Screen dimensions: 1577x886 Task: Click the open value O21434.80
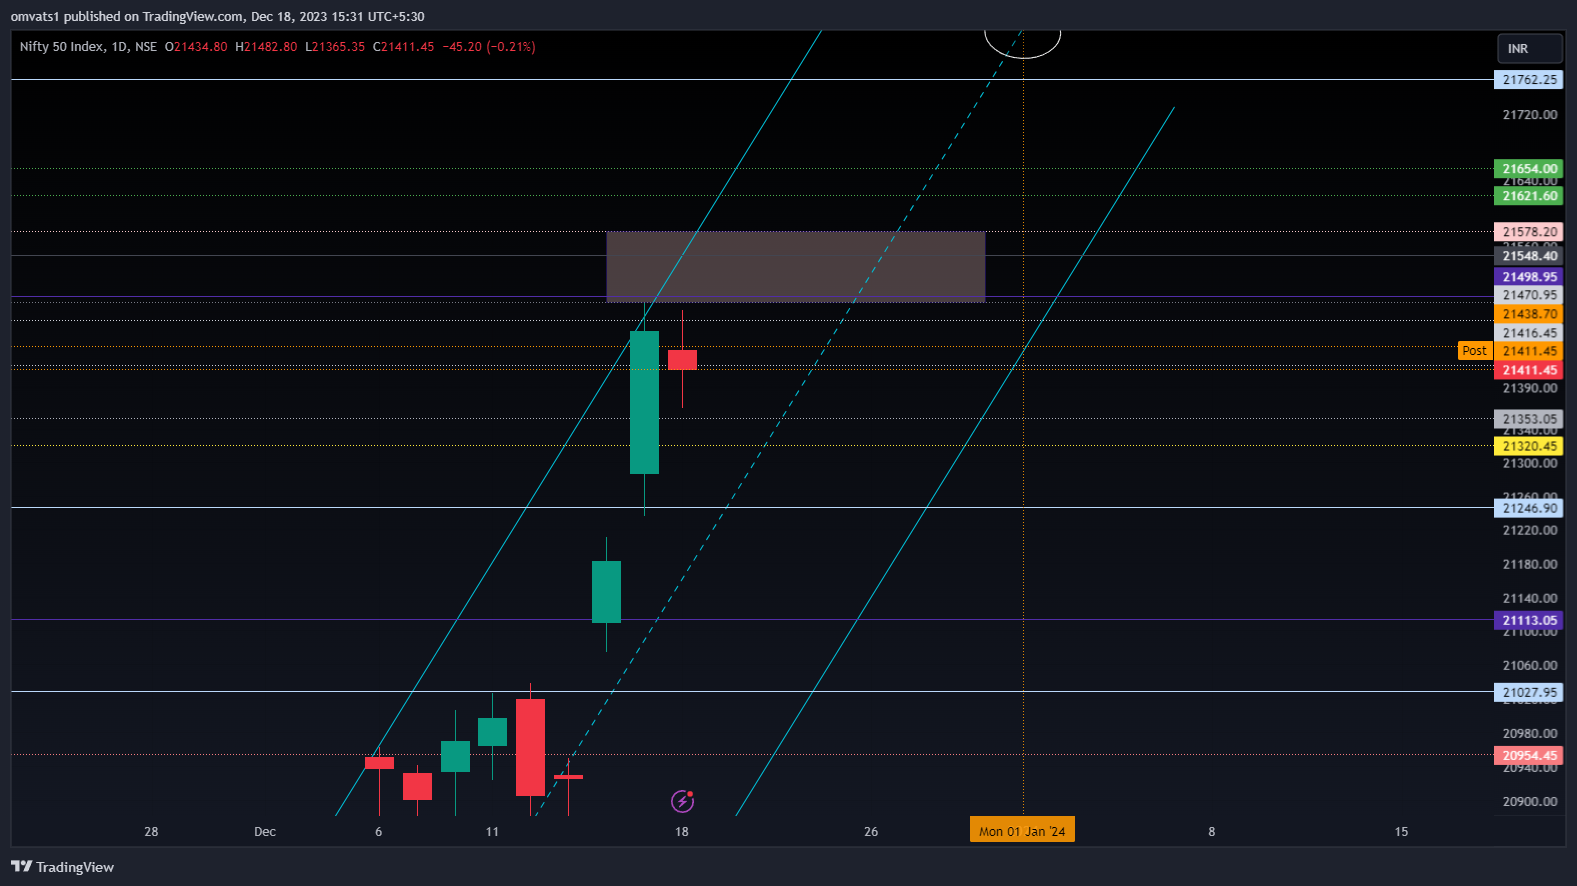(196, 47)
